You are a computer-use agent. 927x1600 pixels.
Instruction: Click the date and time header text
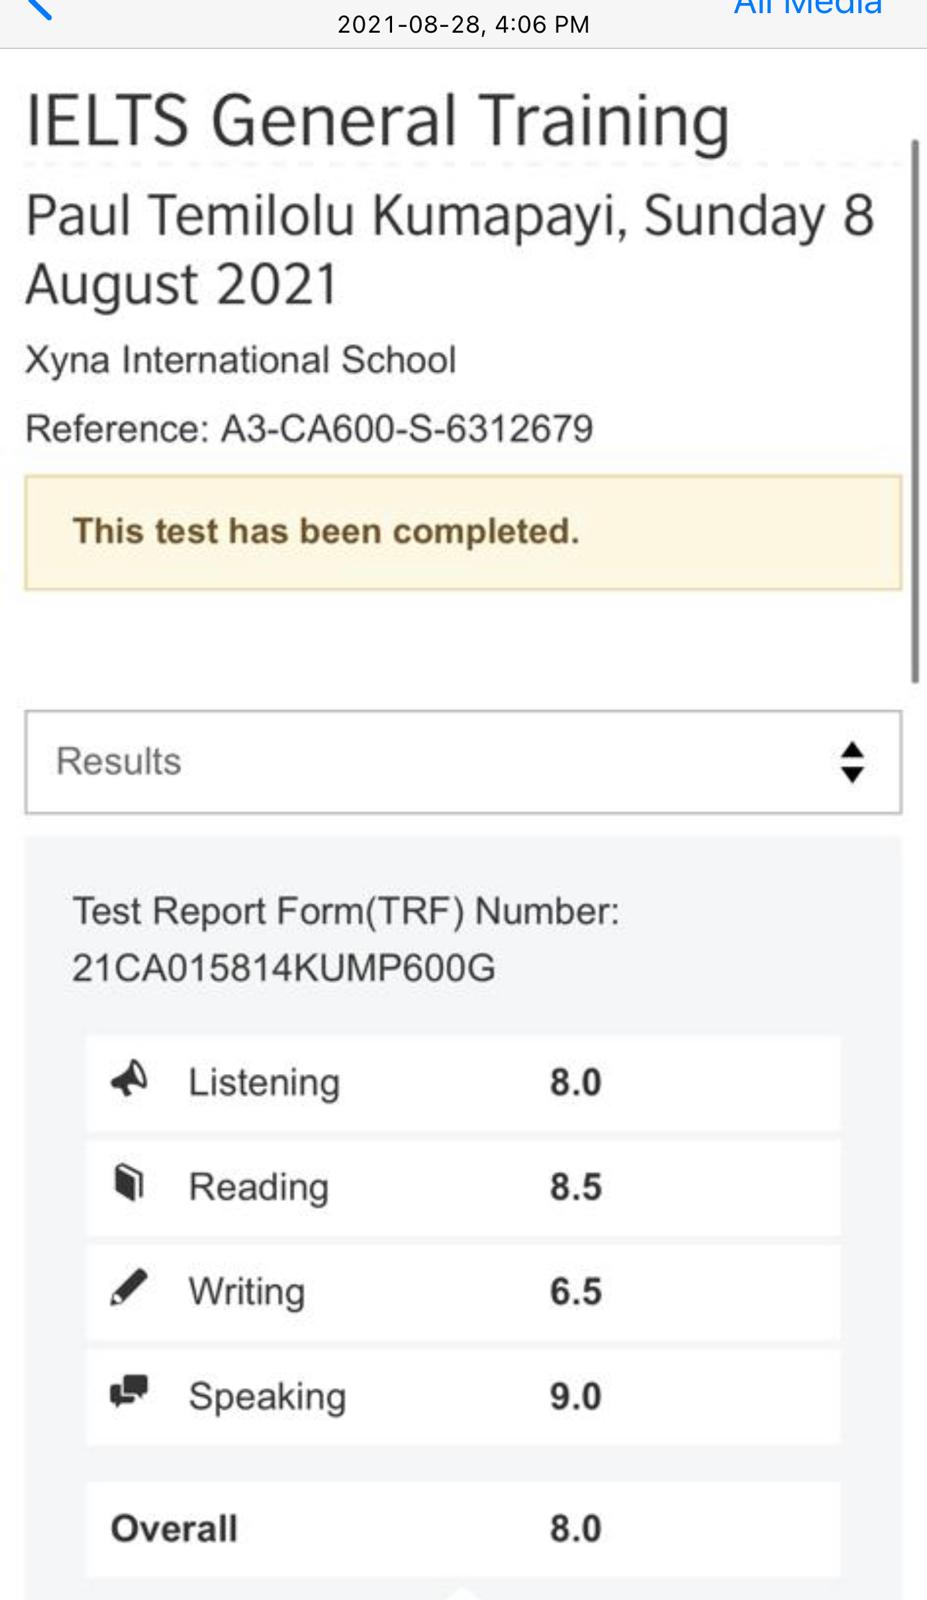pyautogui.click(x=463, y=25)
